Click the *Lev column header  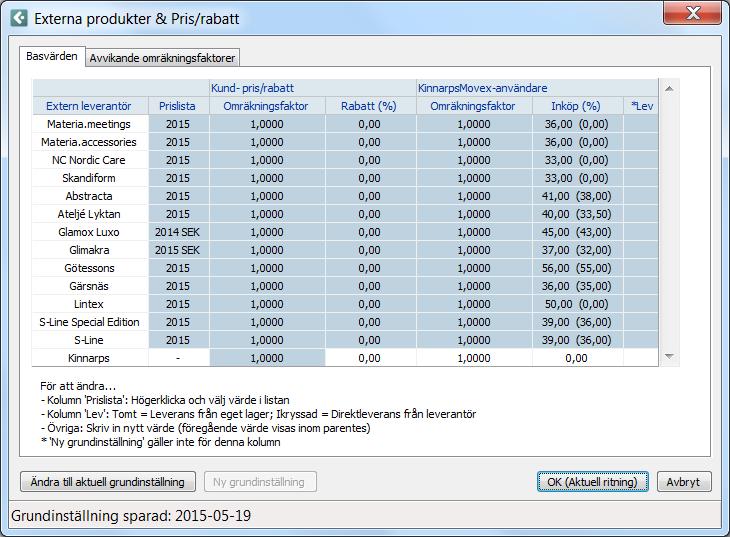[x=641, y=106]
